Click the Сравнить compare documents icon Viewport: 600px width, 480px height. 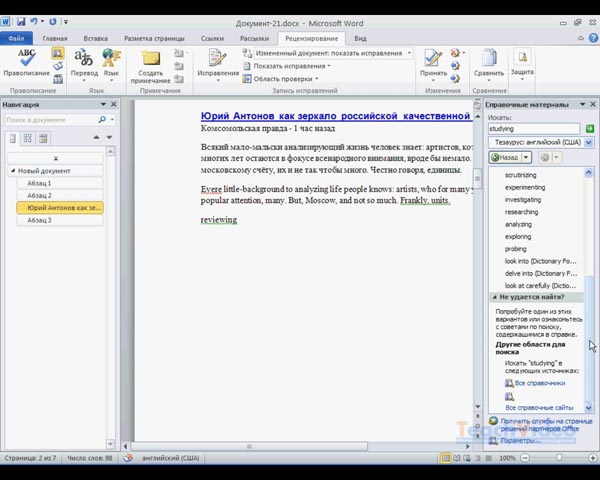(x=489, y=62)
